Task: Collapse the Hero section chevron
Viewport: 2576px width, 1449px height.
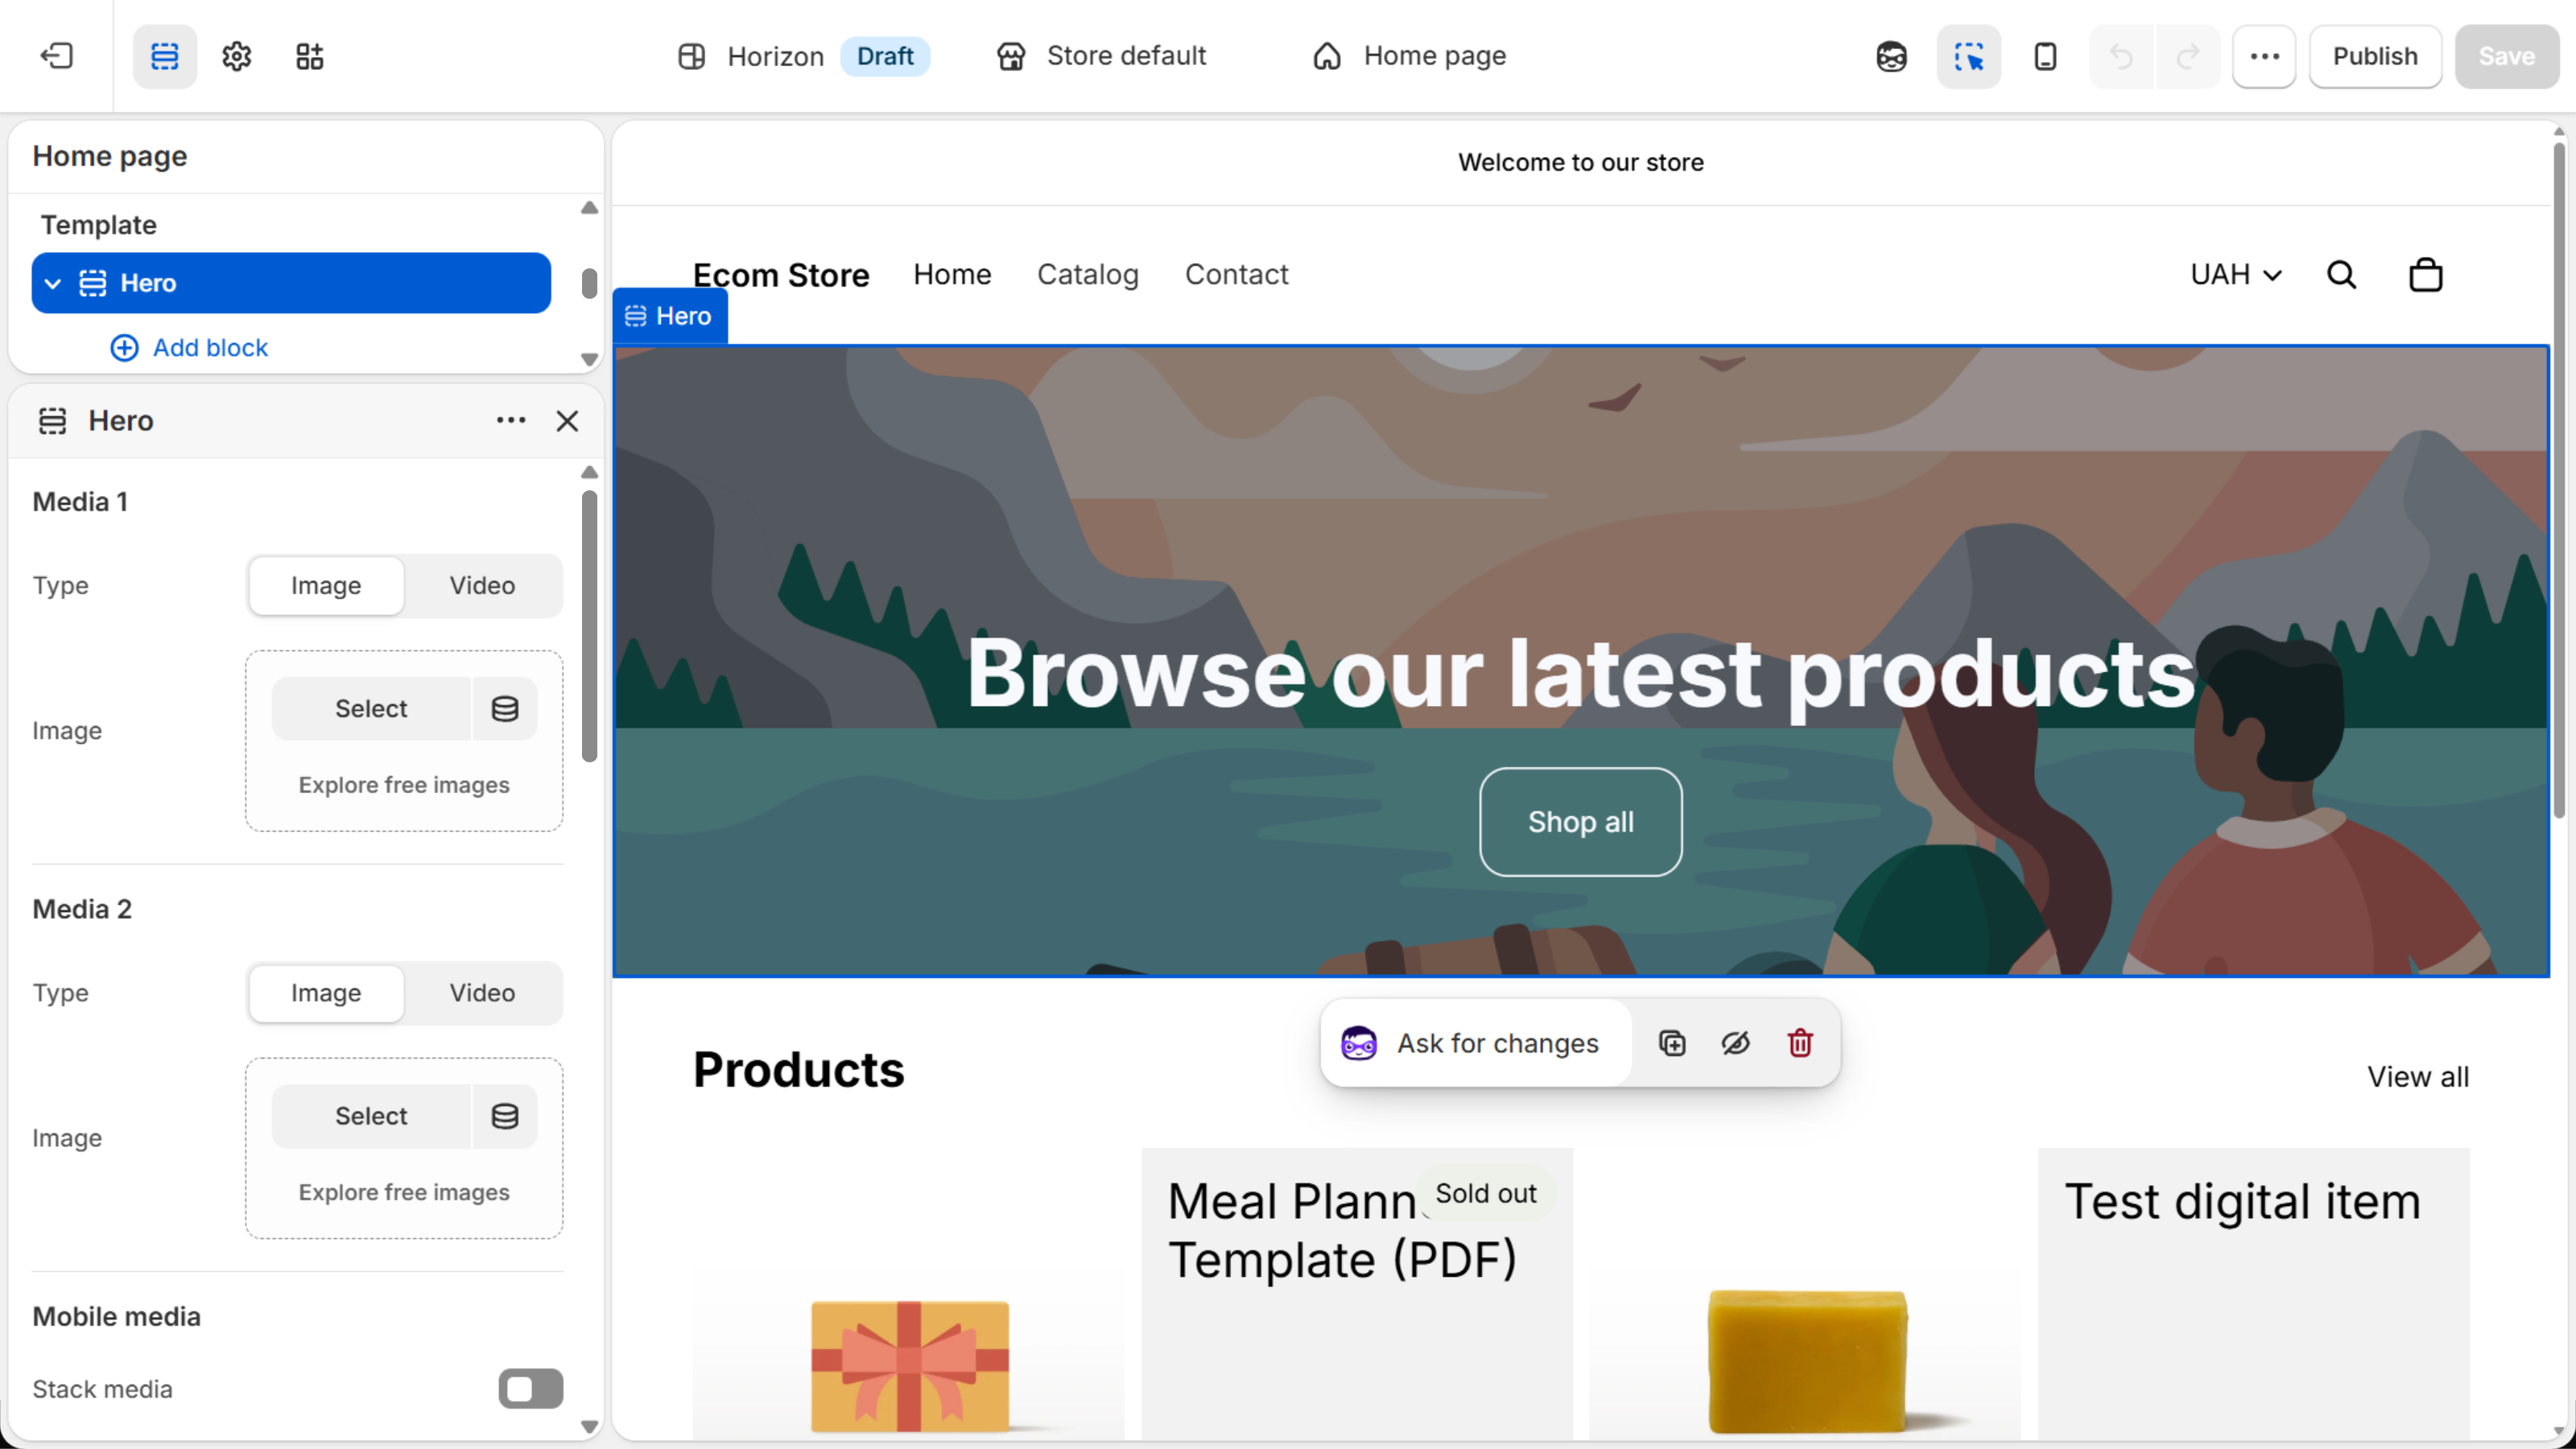Action: click(x=53, y=283)
